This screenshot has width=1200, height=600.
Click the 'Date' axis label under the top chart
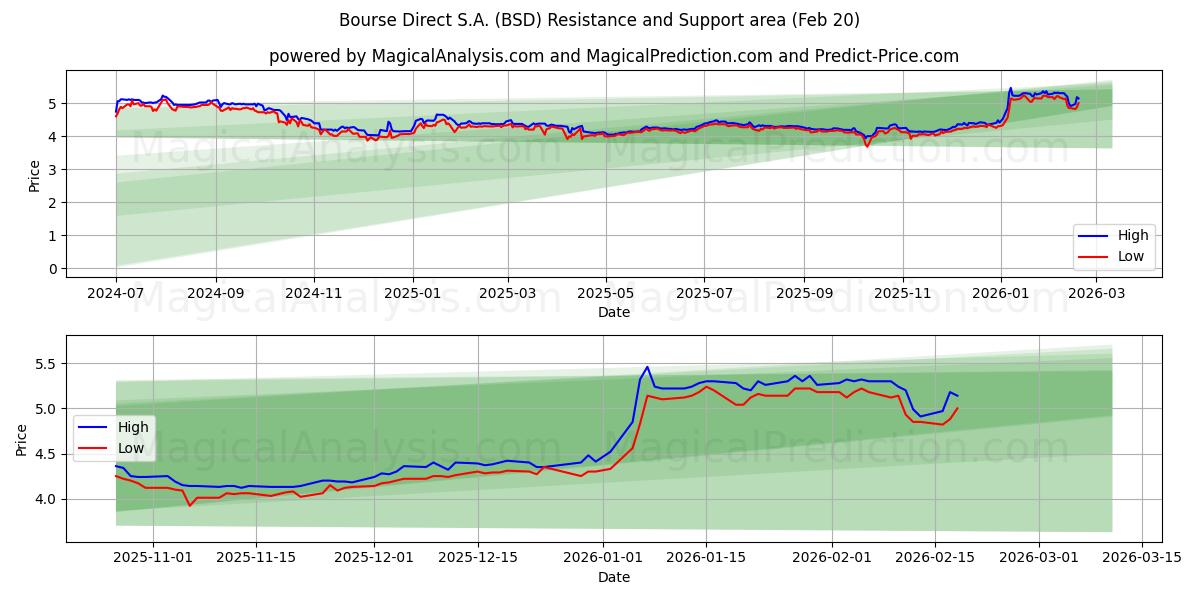[x=614, y=312]
